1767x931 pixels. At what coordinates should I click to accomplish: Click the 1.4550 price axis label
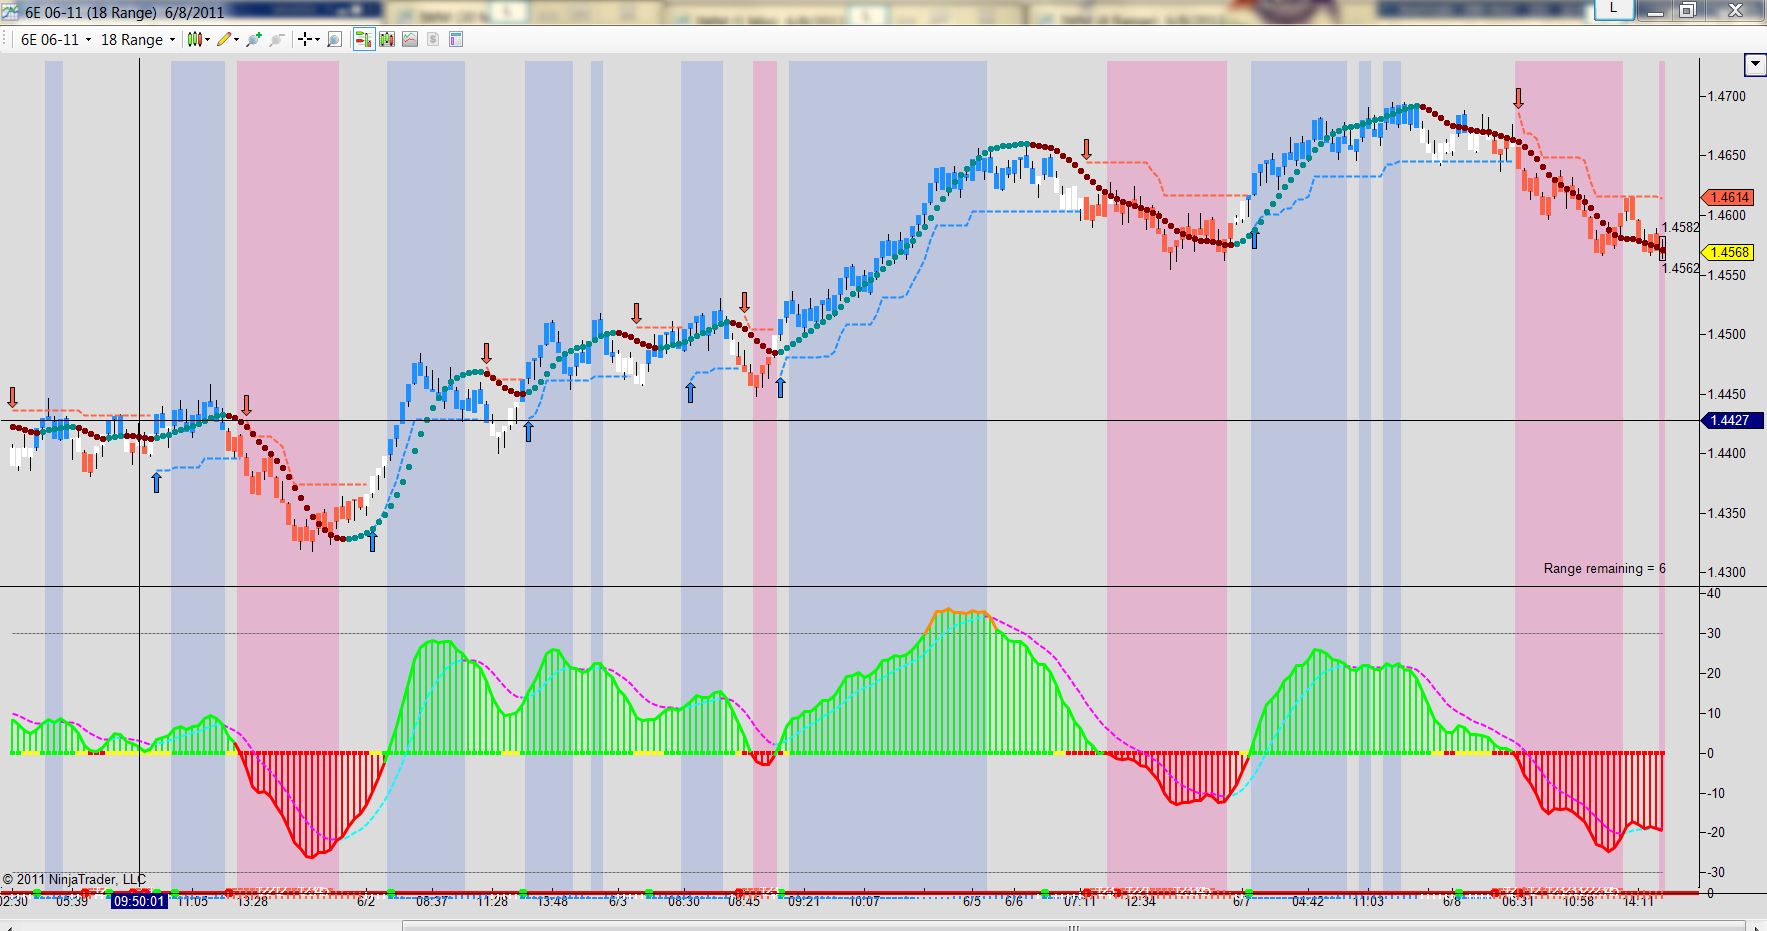1727,275
